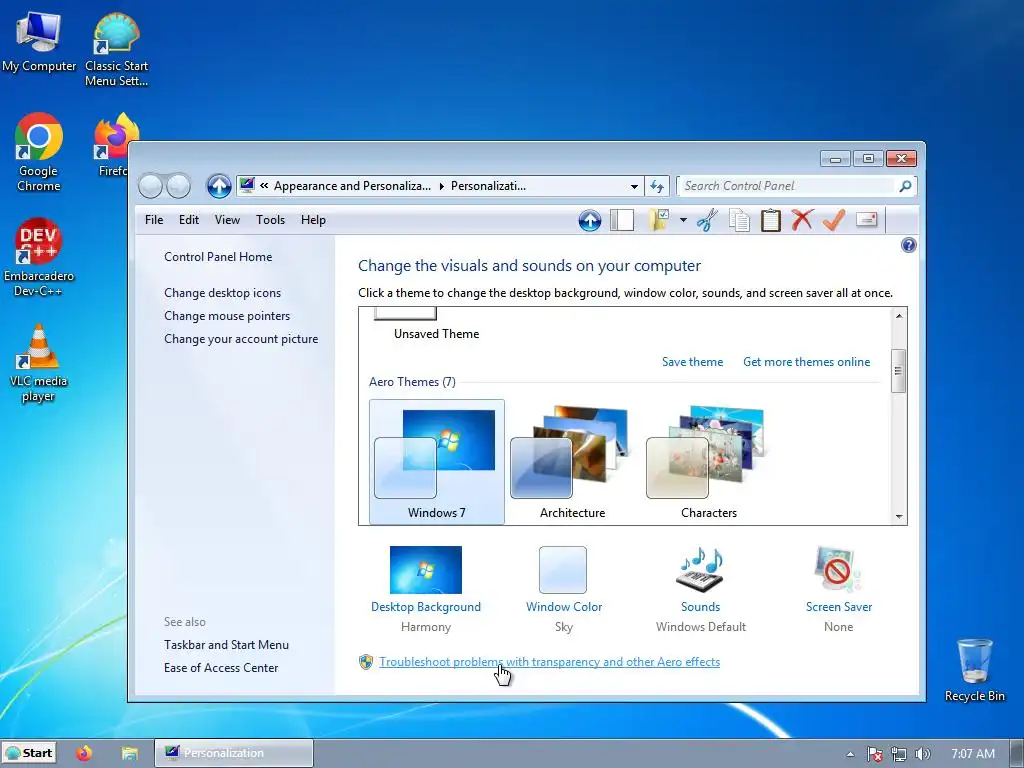Open the Edit menu
The image size is (1024, 768).
pyautogui.click(x=189, y=220)
